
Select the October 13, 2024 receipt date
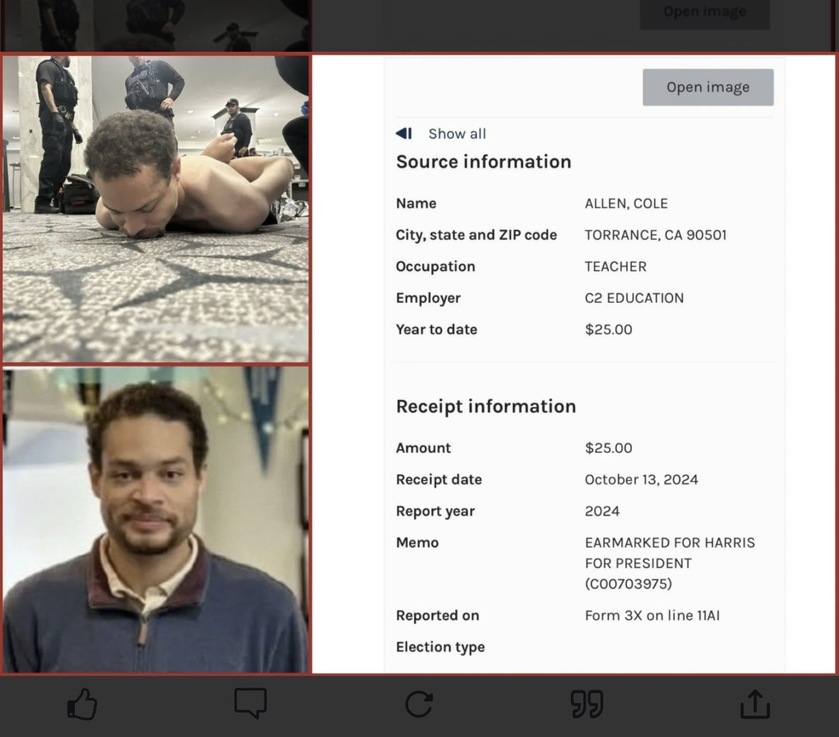[641, 480]
